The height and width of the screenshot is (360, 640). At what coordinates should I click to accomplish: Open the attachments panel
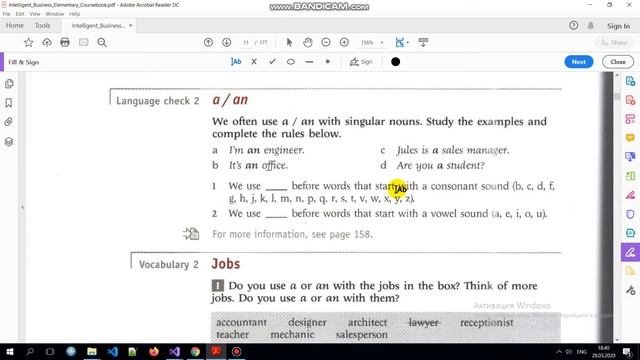coord(9,122)
